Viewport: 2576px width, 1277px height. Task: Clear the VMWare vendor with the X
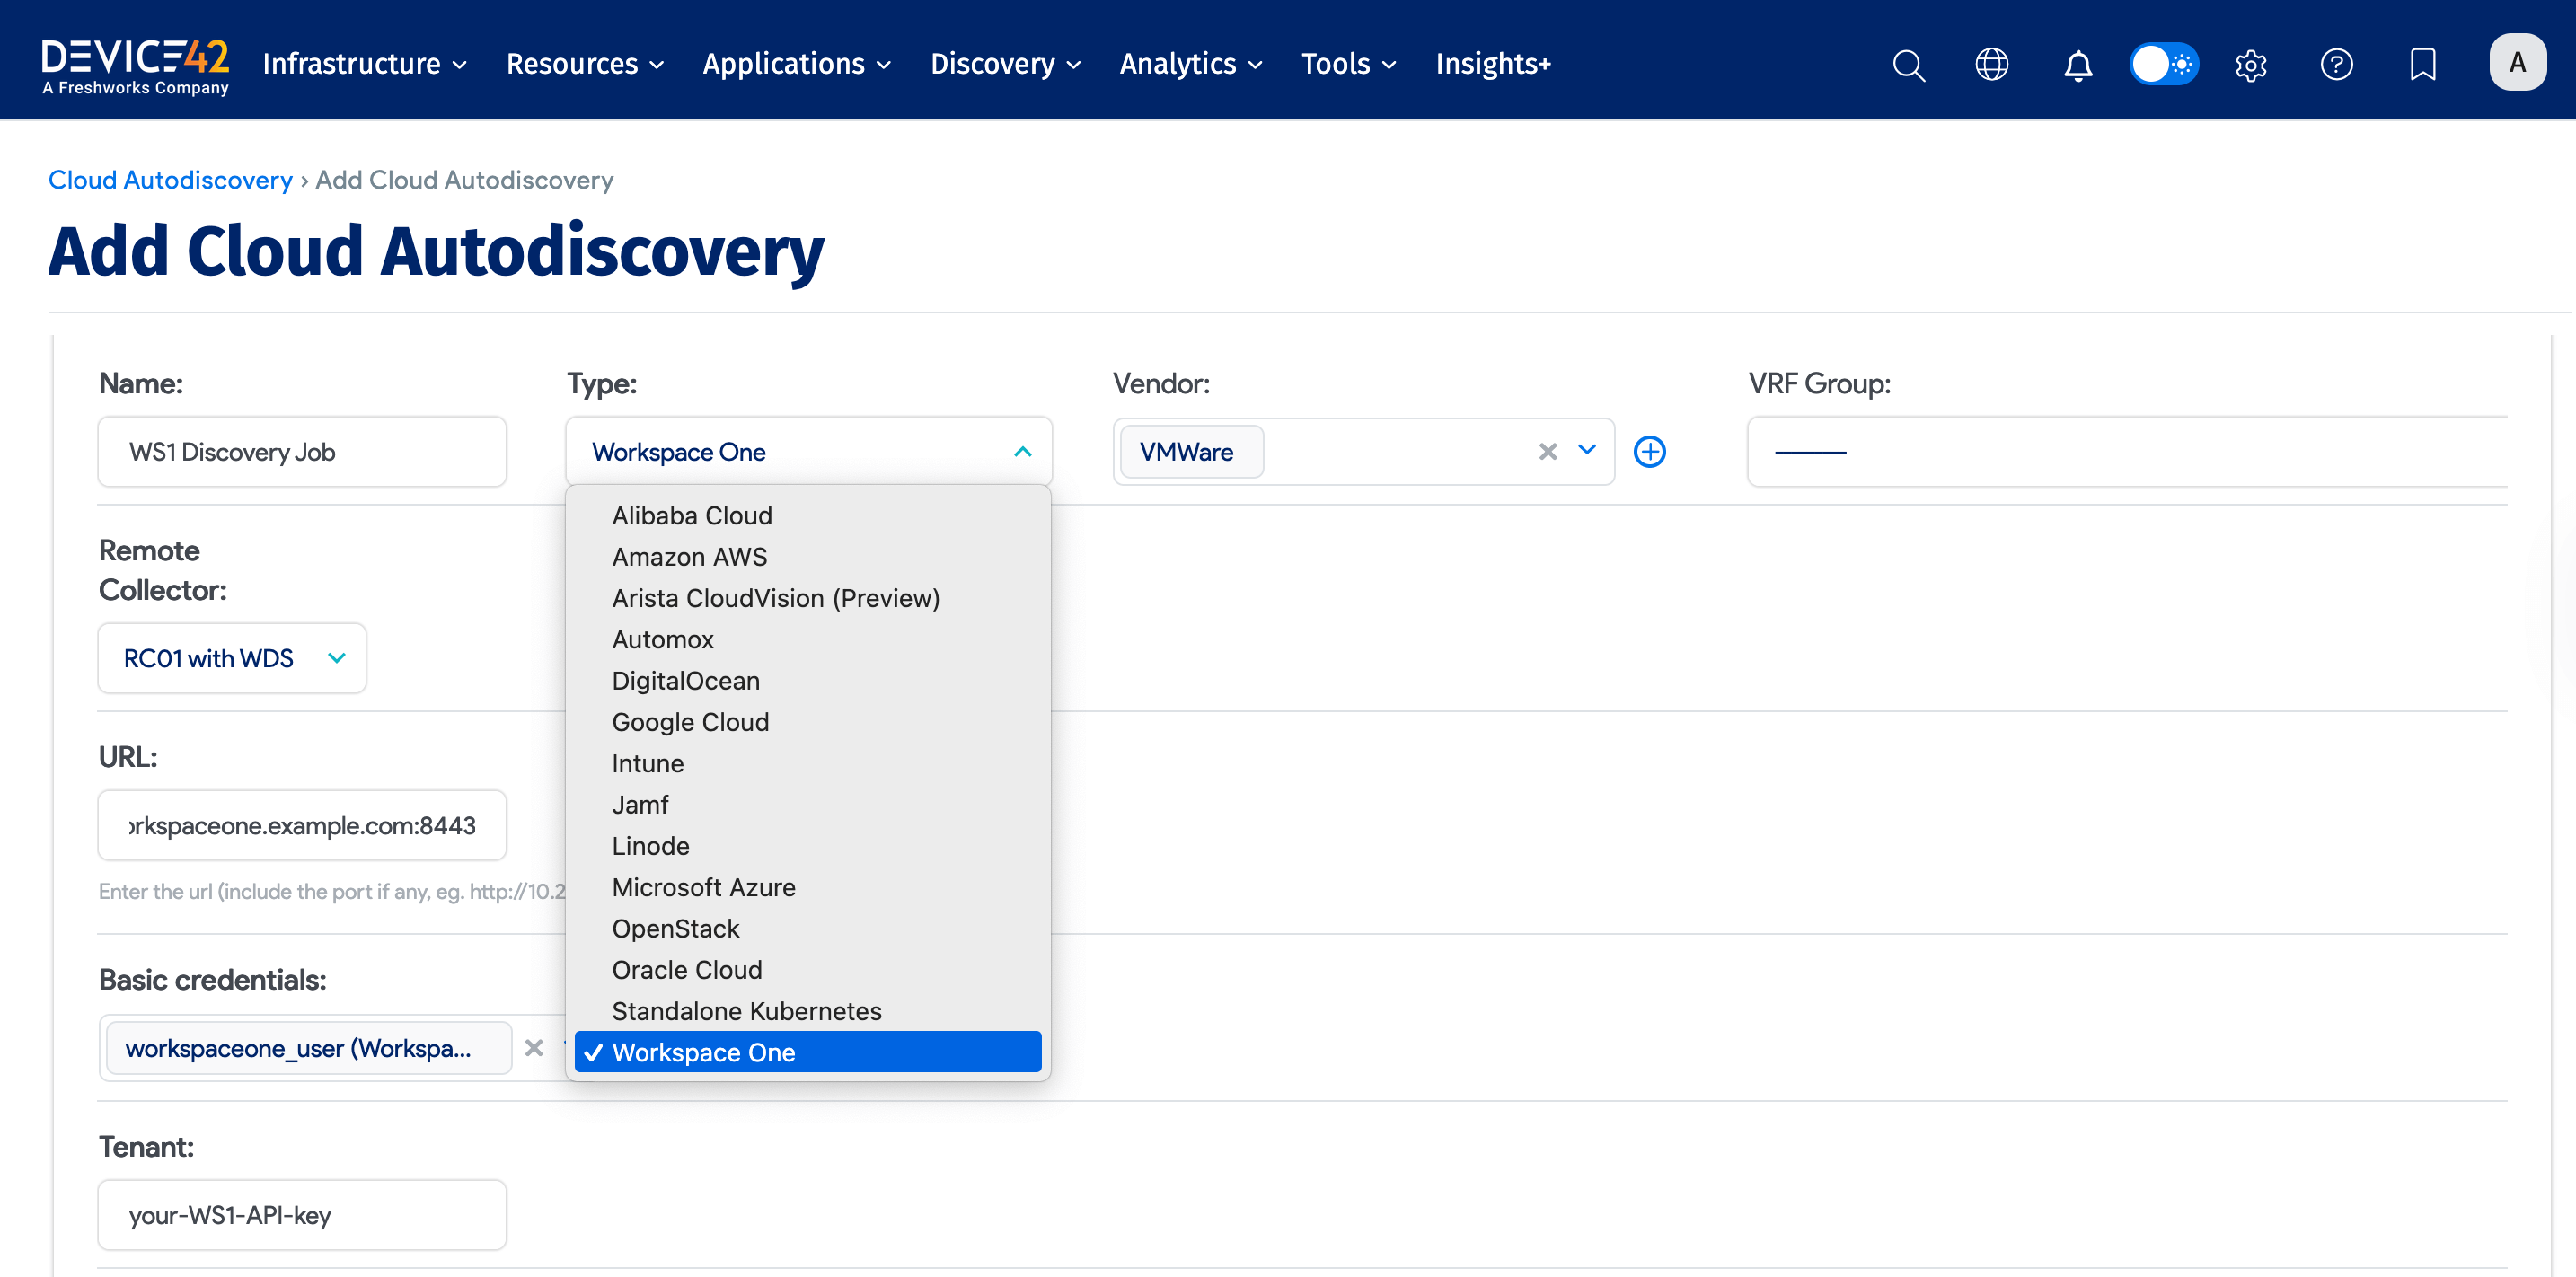click(x=1548, y=451)
